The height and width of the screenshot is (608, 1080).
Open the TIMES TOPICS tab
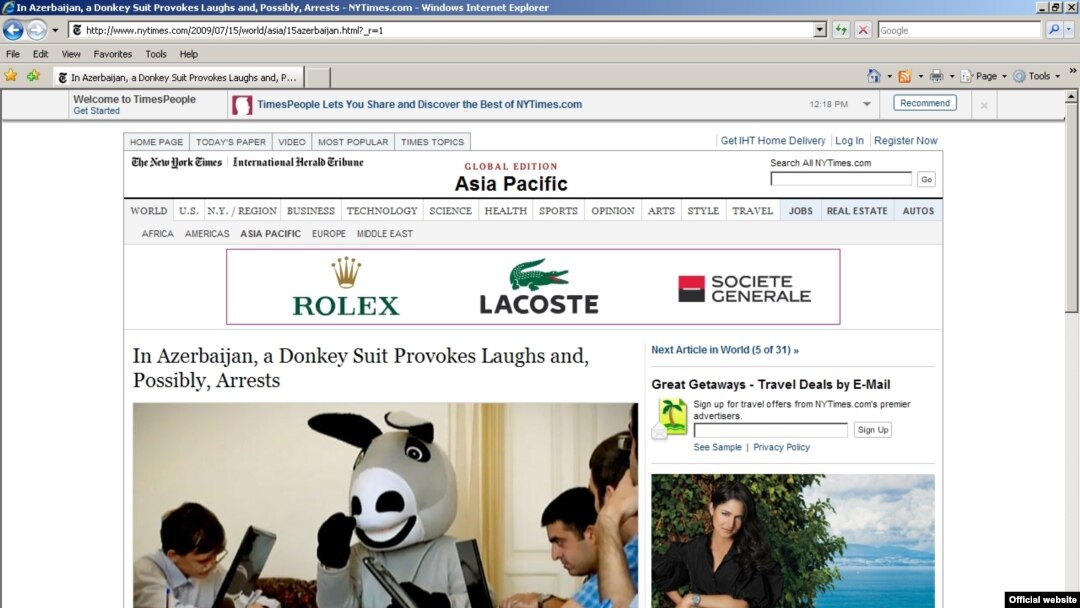(x=433, y=142)
